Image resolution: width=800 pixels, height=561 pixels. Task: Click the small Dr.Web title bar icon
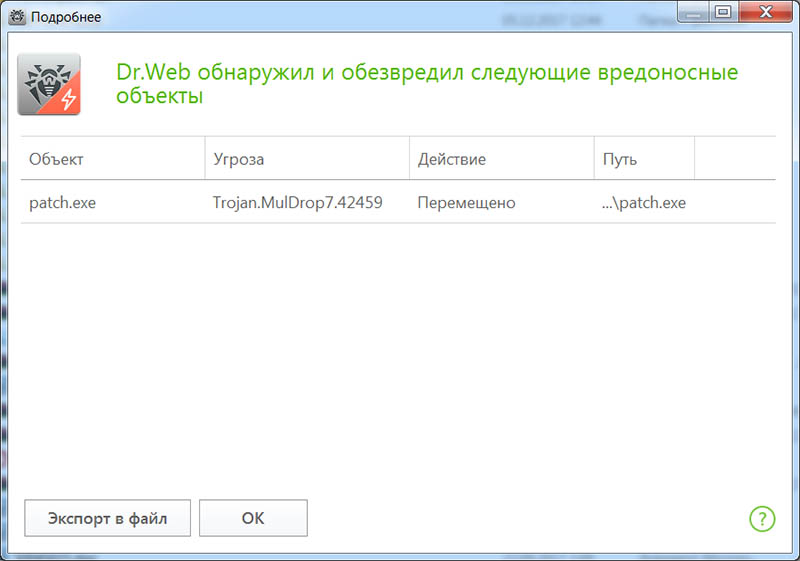point(16,17)
